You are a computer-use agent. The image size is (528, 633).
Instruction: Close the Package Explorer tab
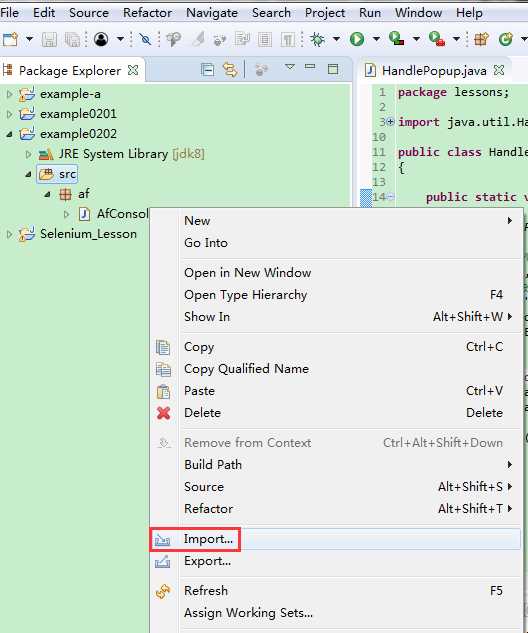133,70
